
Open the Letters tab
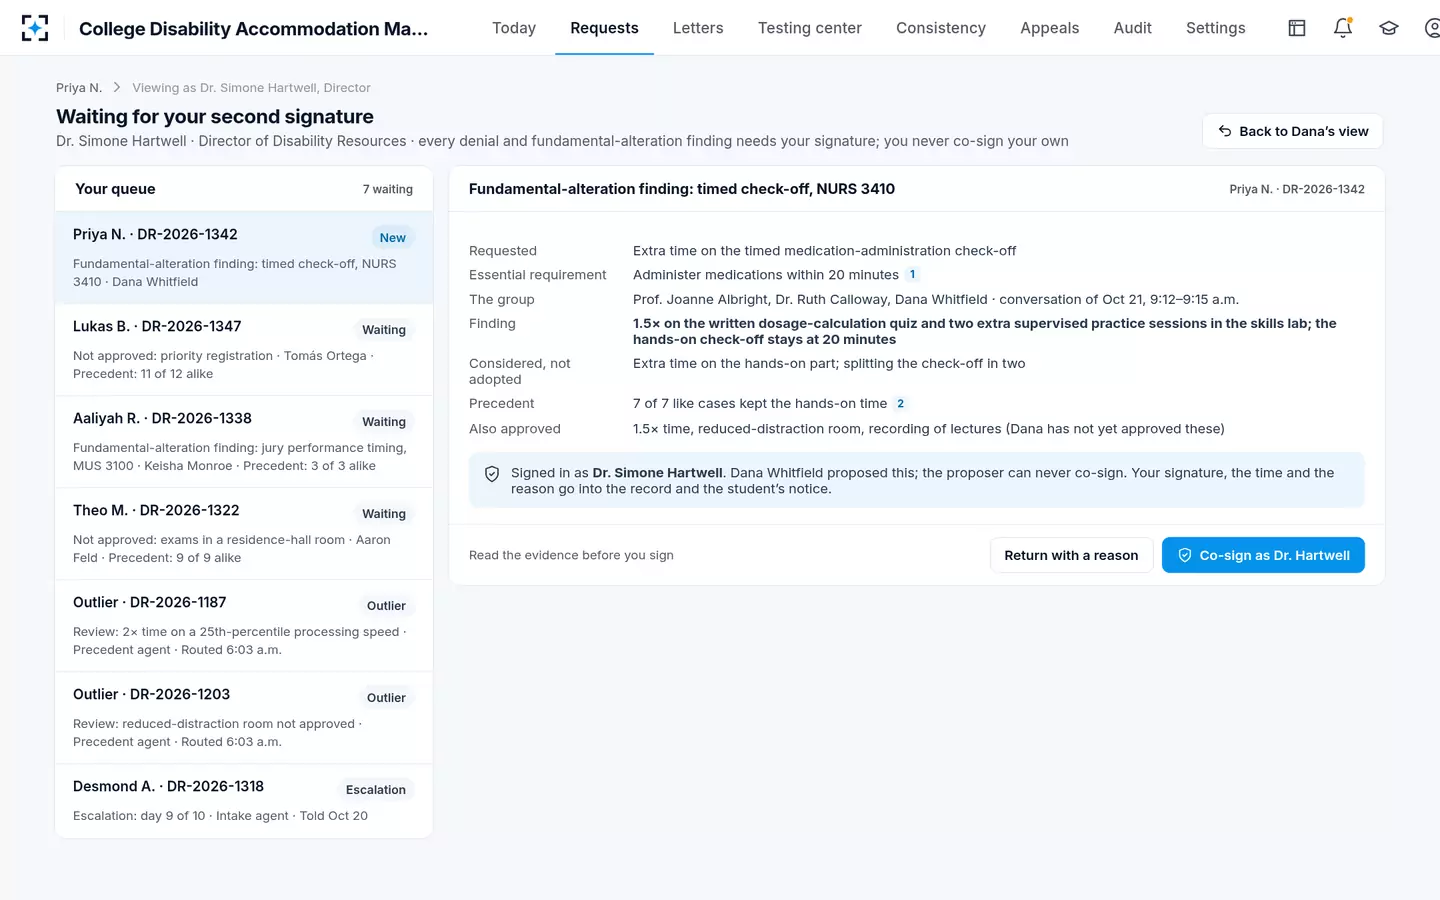698,28
